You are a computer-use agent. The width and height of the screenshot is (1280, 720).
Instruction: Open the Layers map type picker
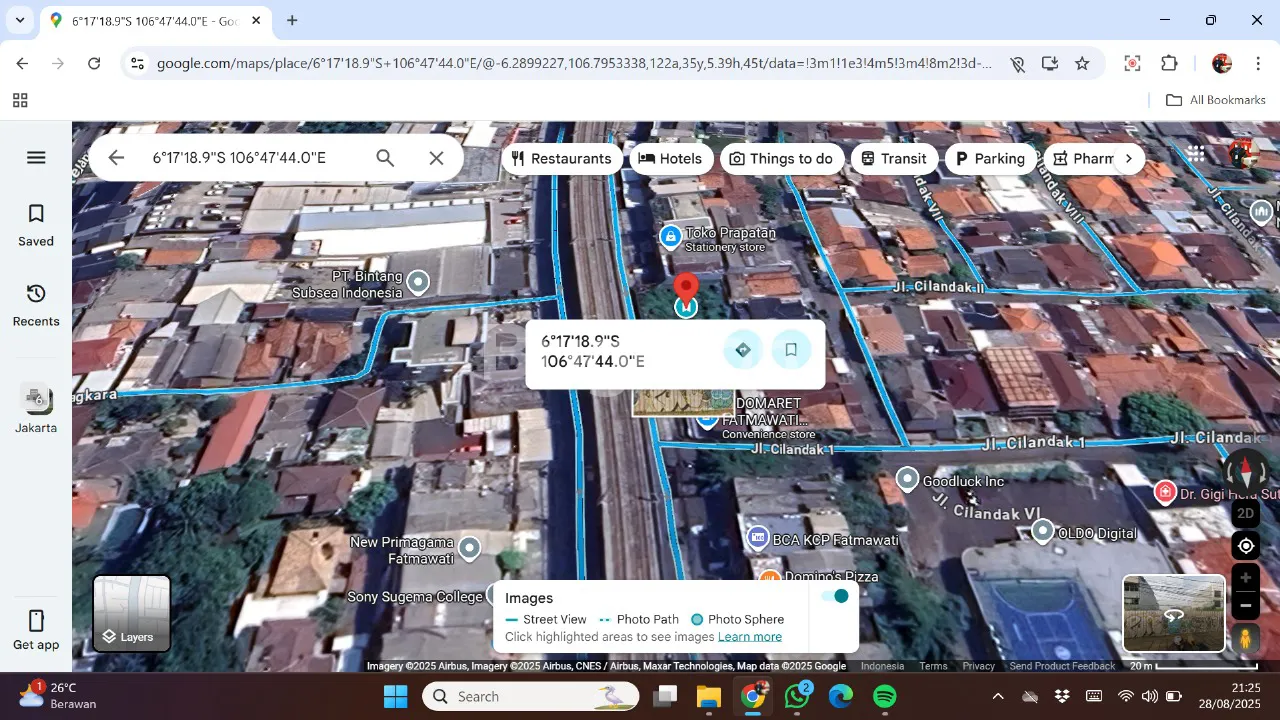[132, 613]
